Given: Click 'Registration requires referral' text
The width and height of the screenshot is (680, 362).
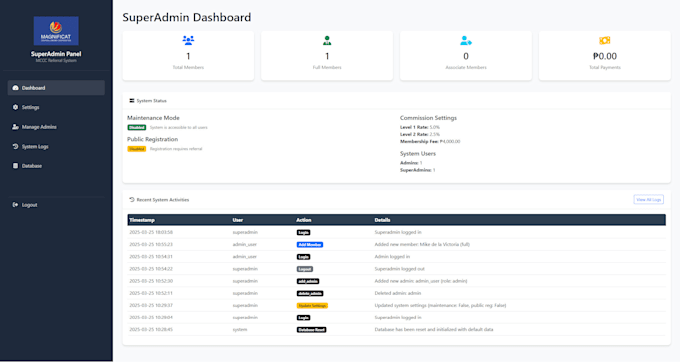Looking at the screenshot, I should (x=176, y=149).
